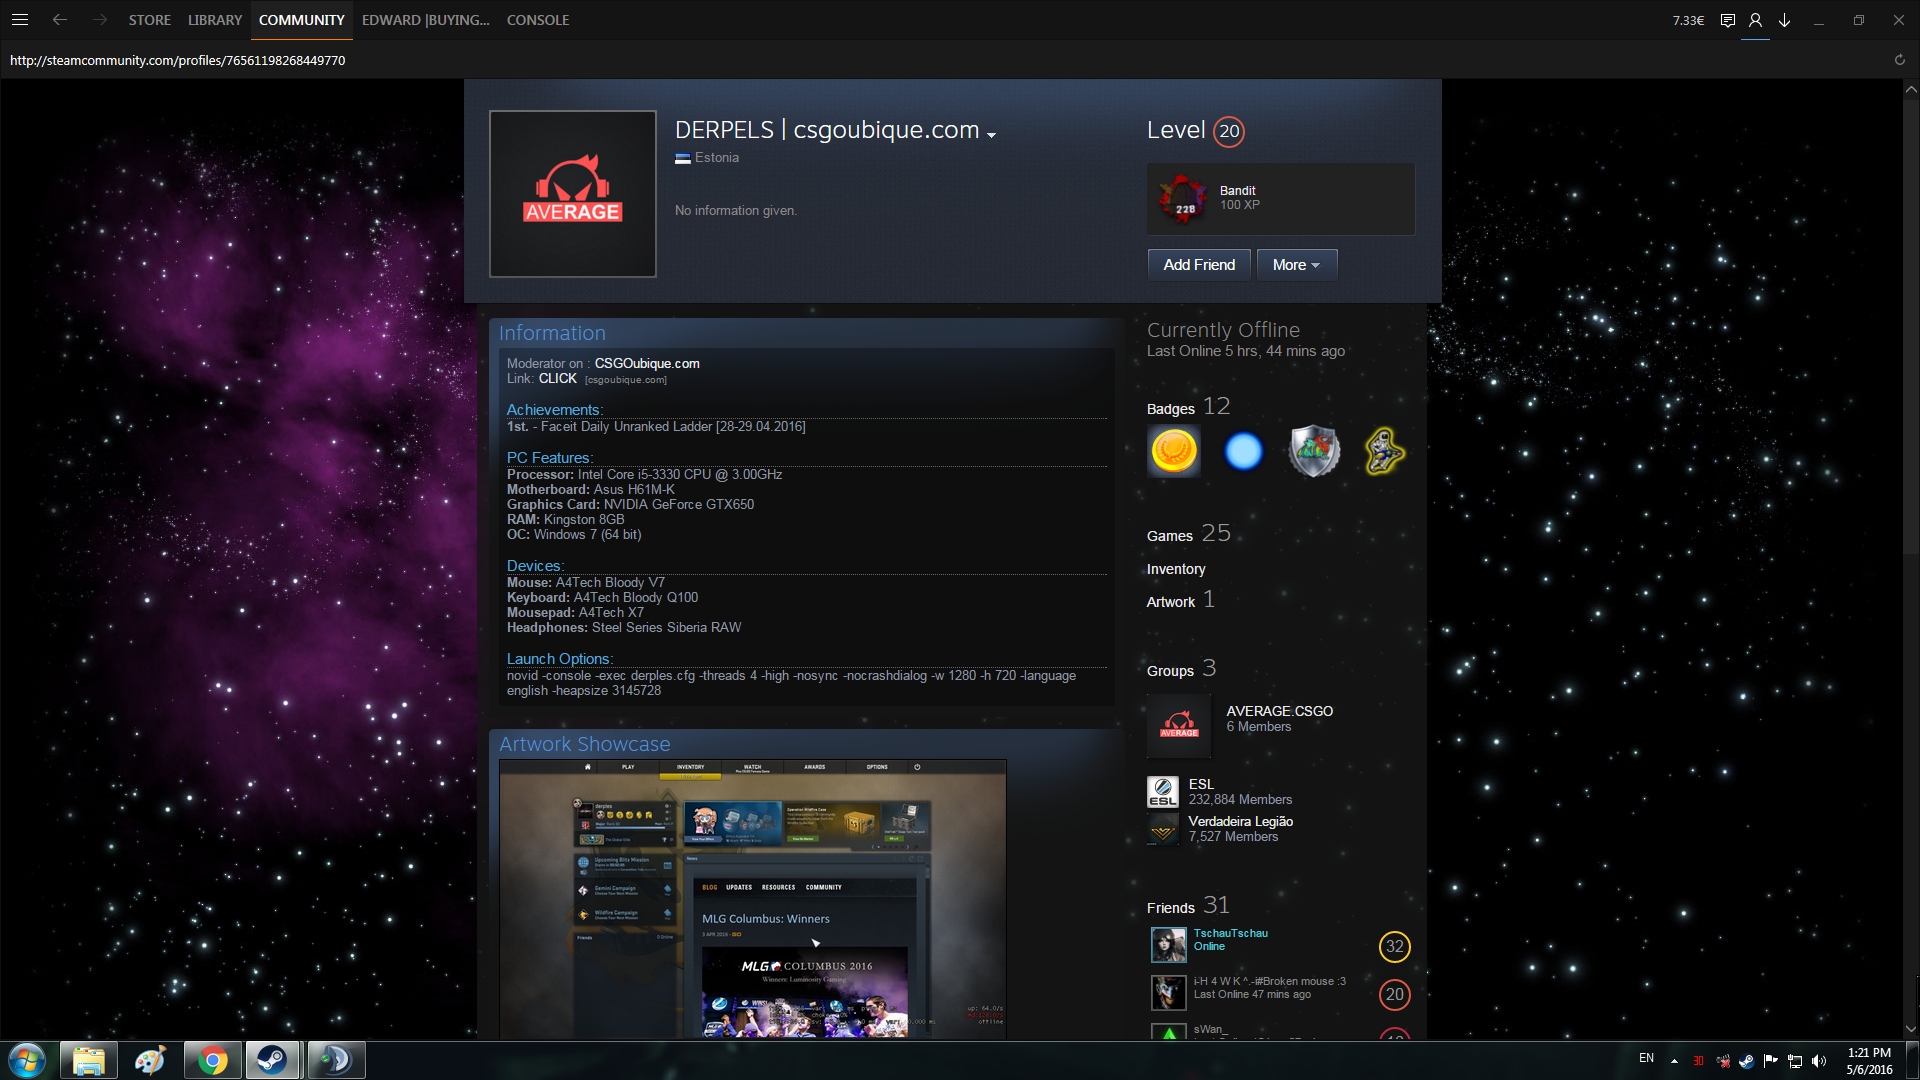The width and height of the screenshot is (1920, 1080).
Task: Click the gold coin badge
Action: (1174, 451)
